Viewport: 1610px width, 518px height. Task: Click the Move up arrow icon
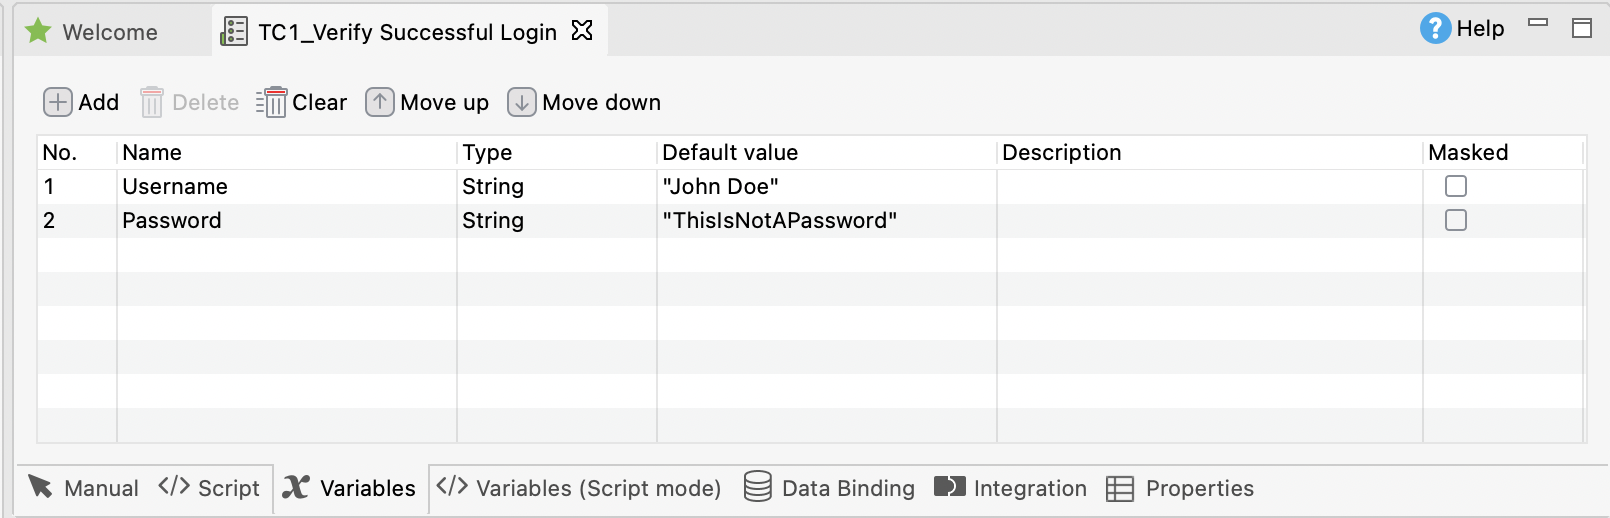[380, 102]
